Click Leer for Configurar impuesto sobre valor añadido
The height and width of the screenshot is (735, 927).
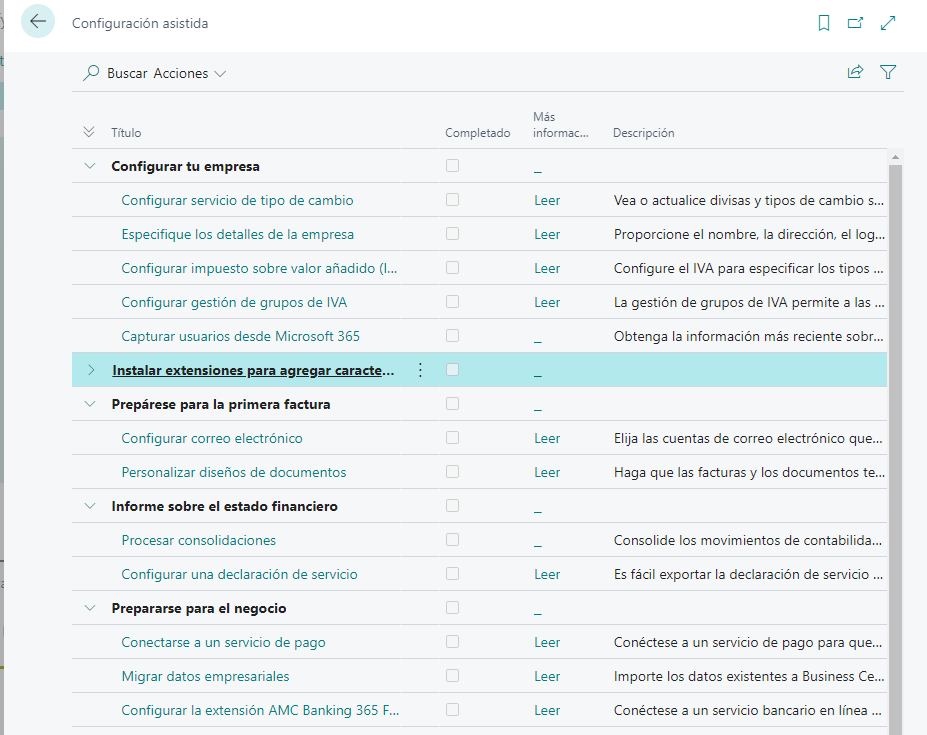point(547,268)
